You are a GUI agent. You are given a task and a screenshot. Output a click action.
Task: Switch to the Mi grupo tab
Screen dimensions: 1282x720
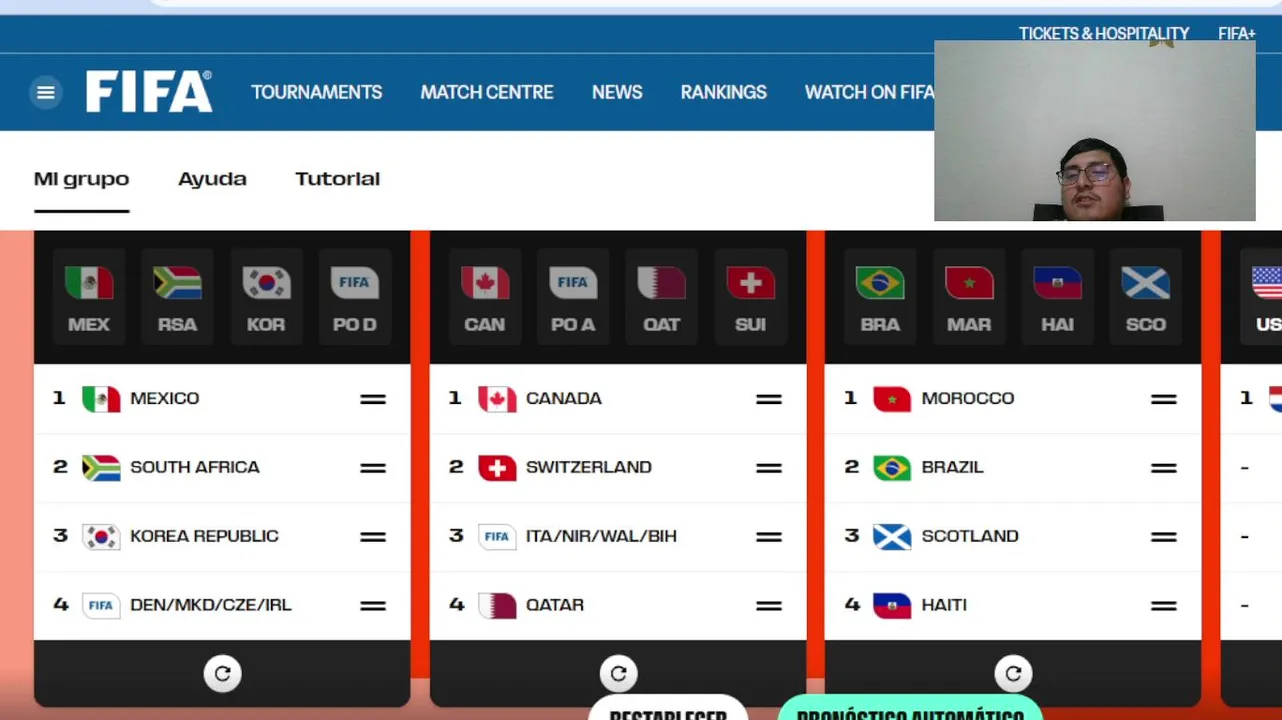pos(82,179)
